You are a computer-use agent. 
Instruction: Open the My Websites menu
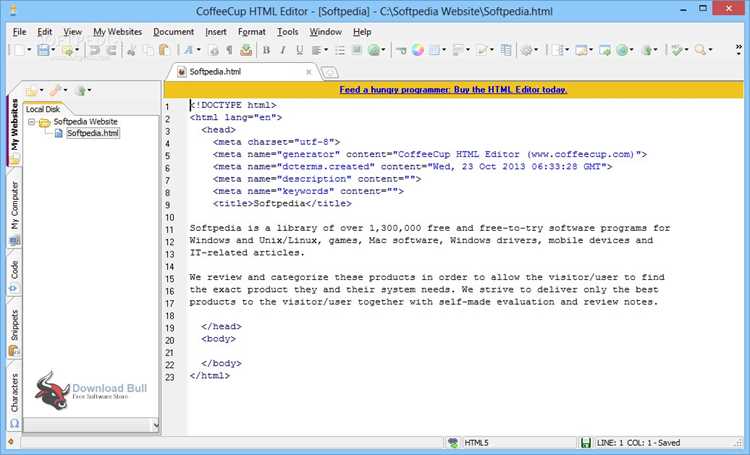click(117, 32)
